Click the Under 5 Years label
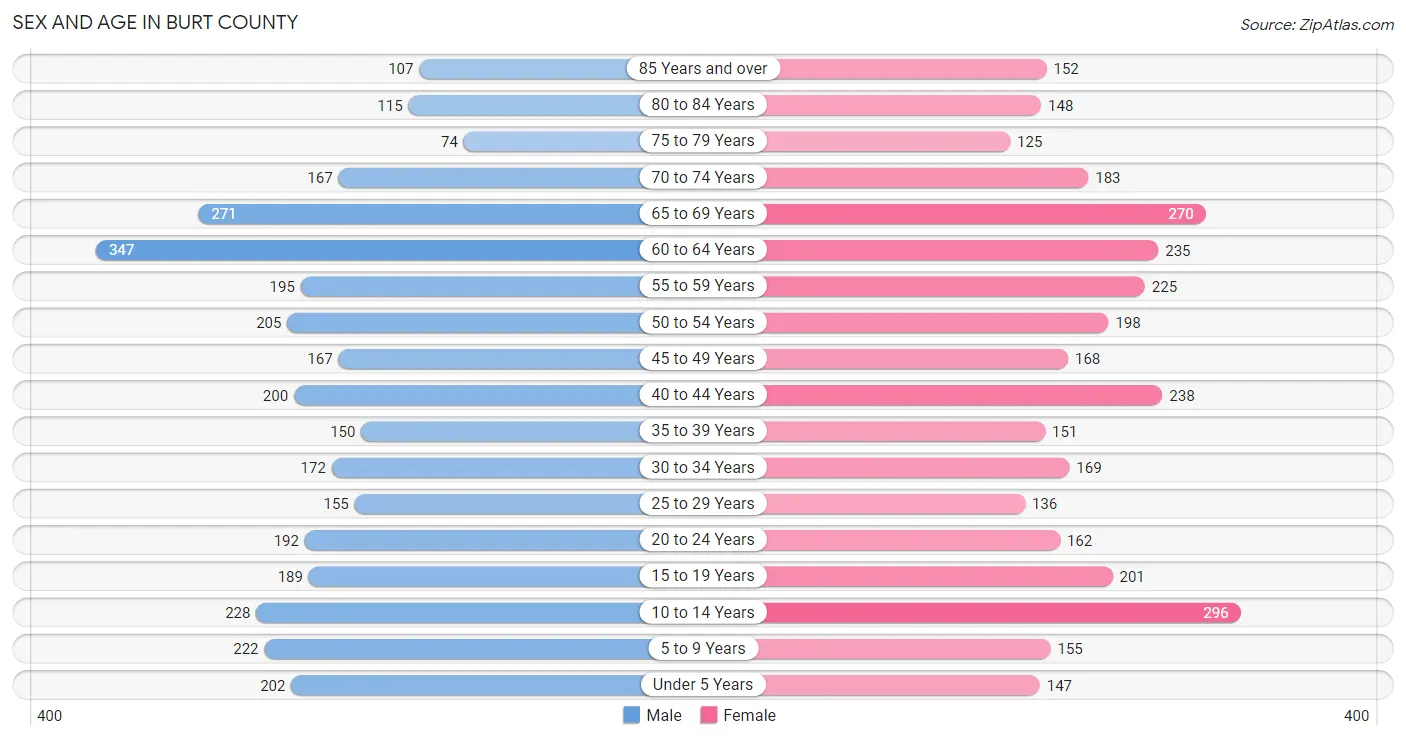 pyautogui.click(x=703, y=685)
